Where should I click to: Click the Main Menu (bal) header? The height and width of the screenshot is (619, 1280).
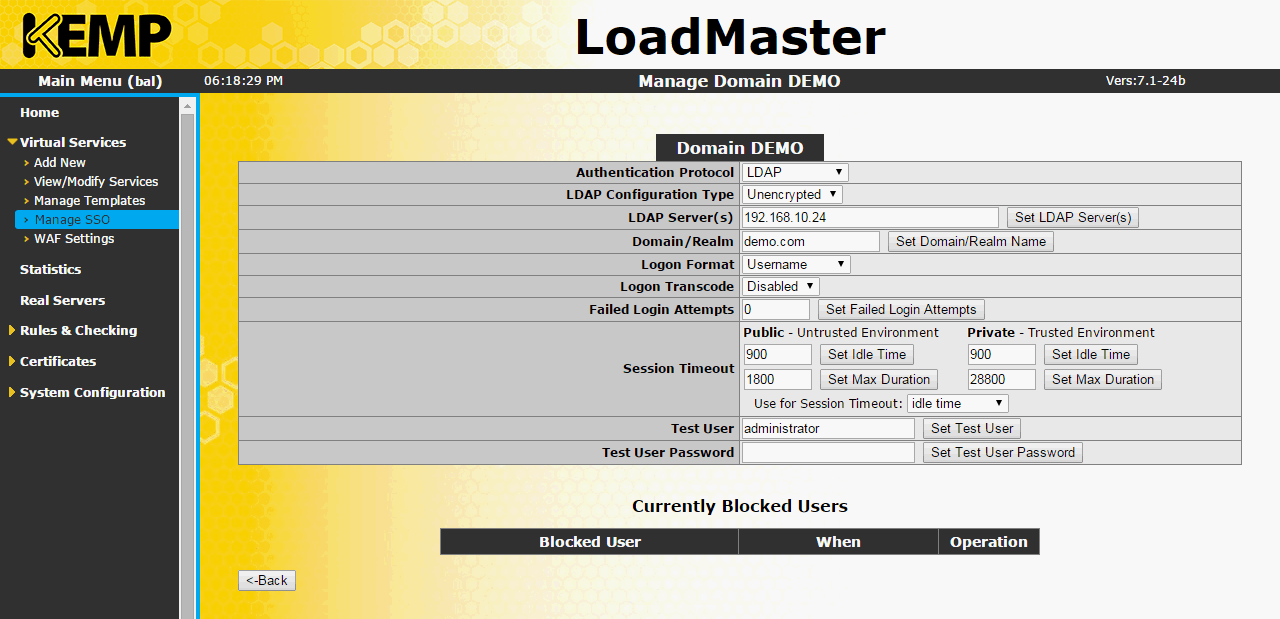(100, 81)
